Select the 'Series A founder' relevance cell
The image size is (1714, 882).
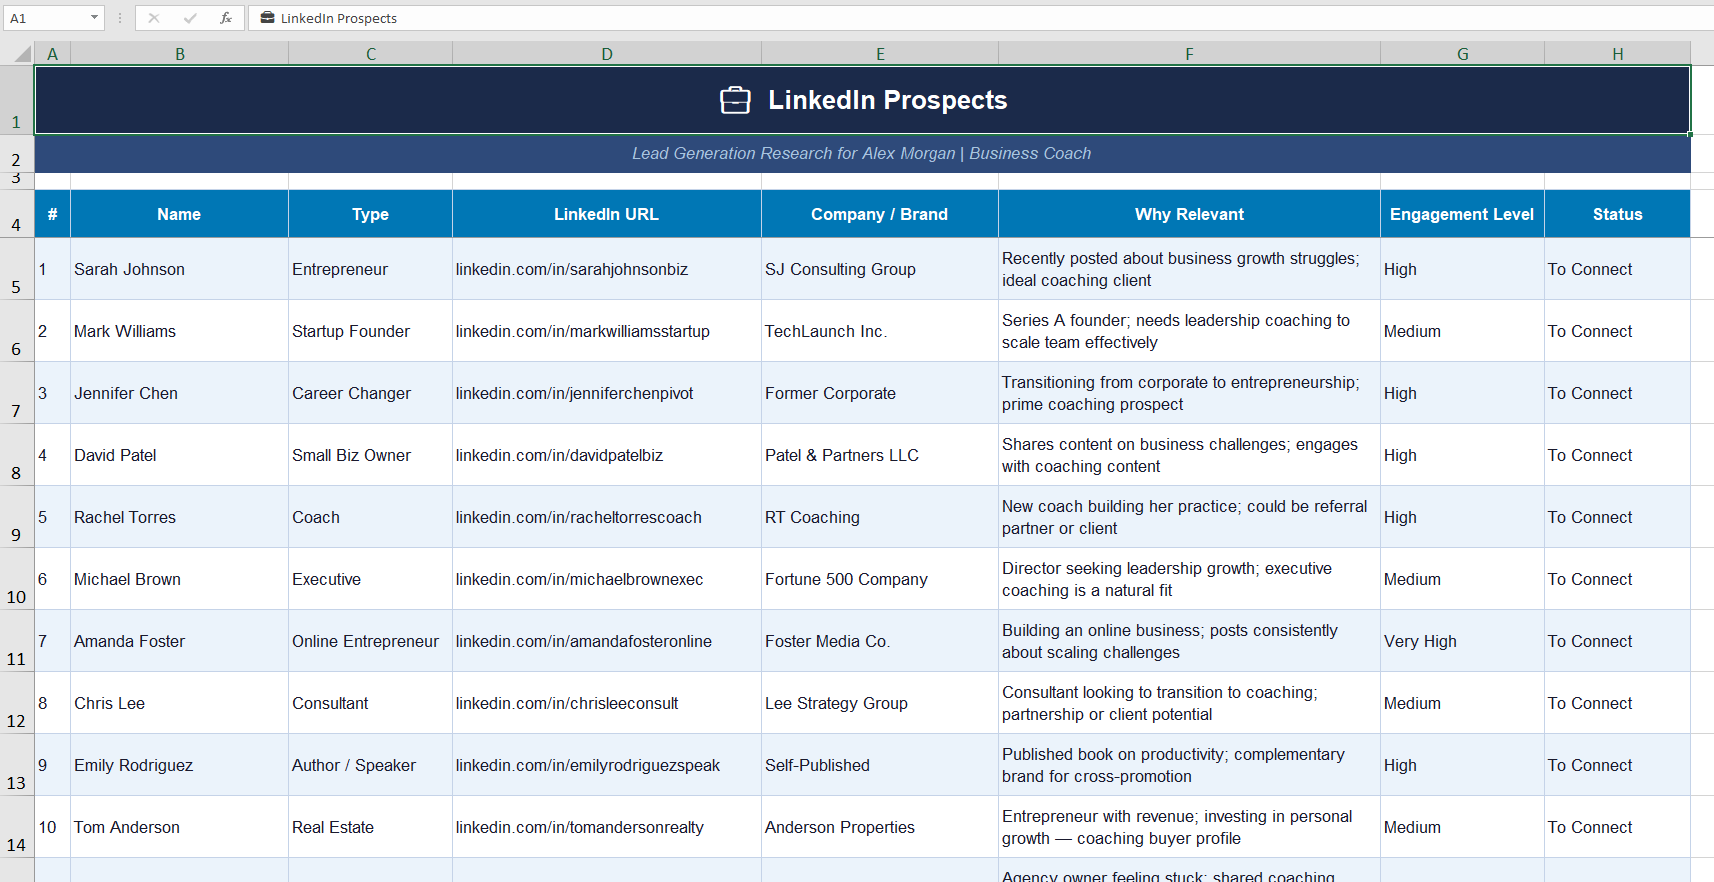point(1190,331)
